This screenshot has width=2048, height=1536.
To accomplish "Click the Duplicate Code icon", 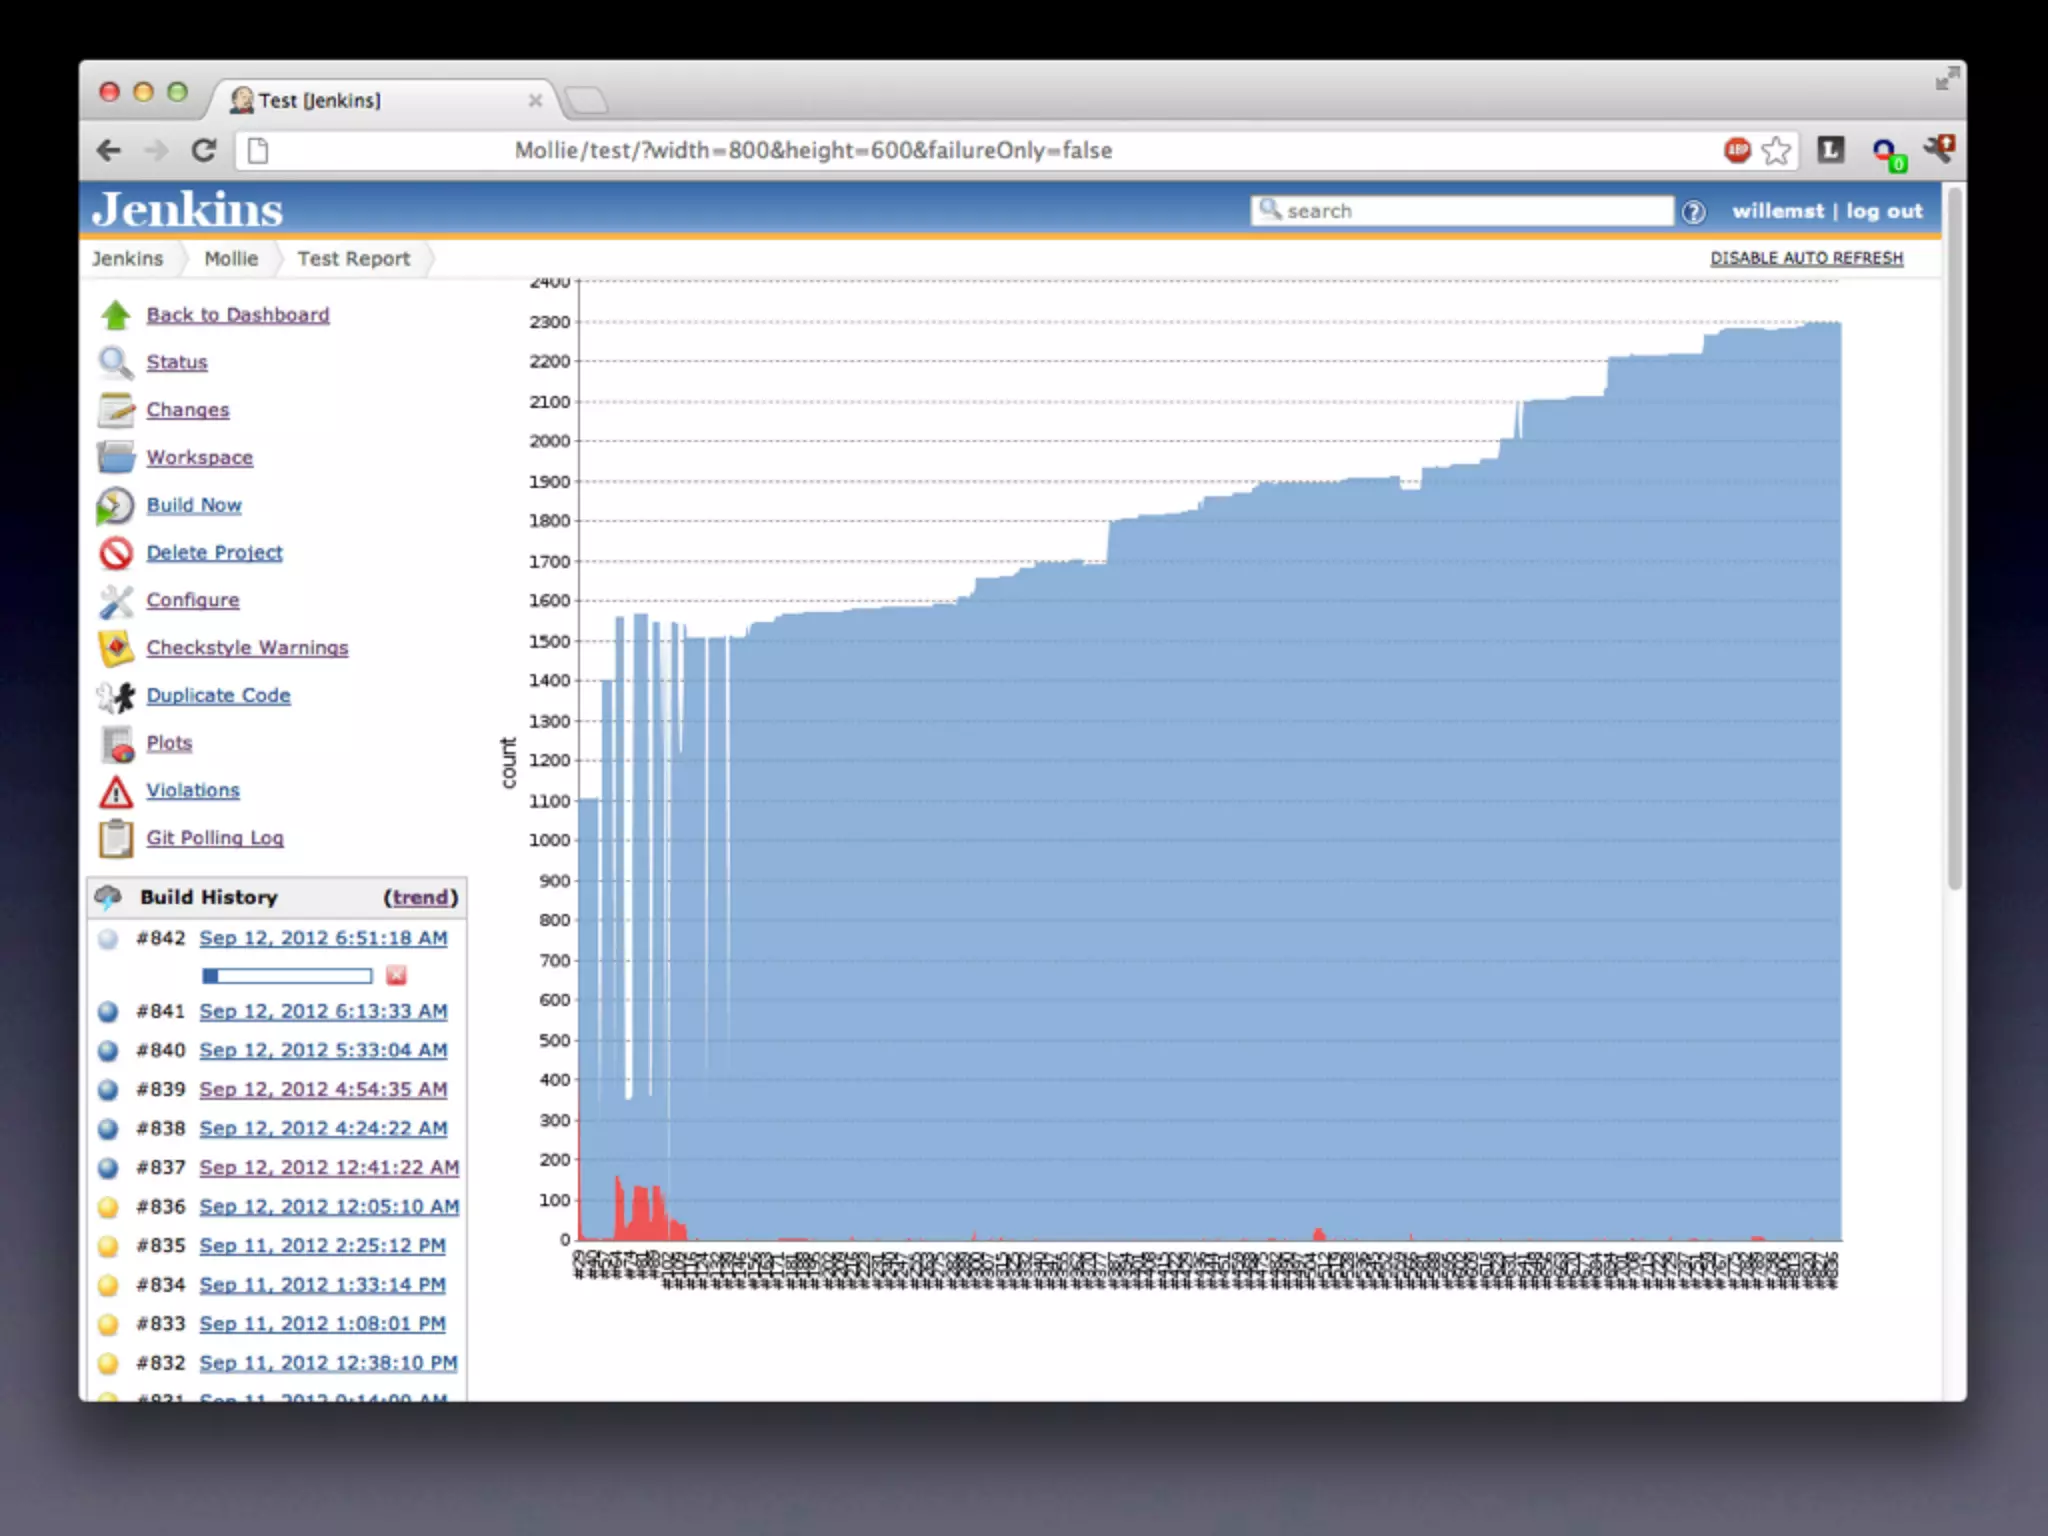I will click(x=116, y=696).
